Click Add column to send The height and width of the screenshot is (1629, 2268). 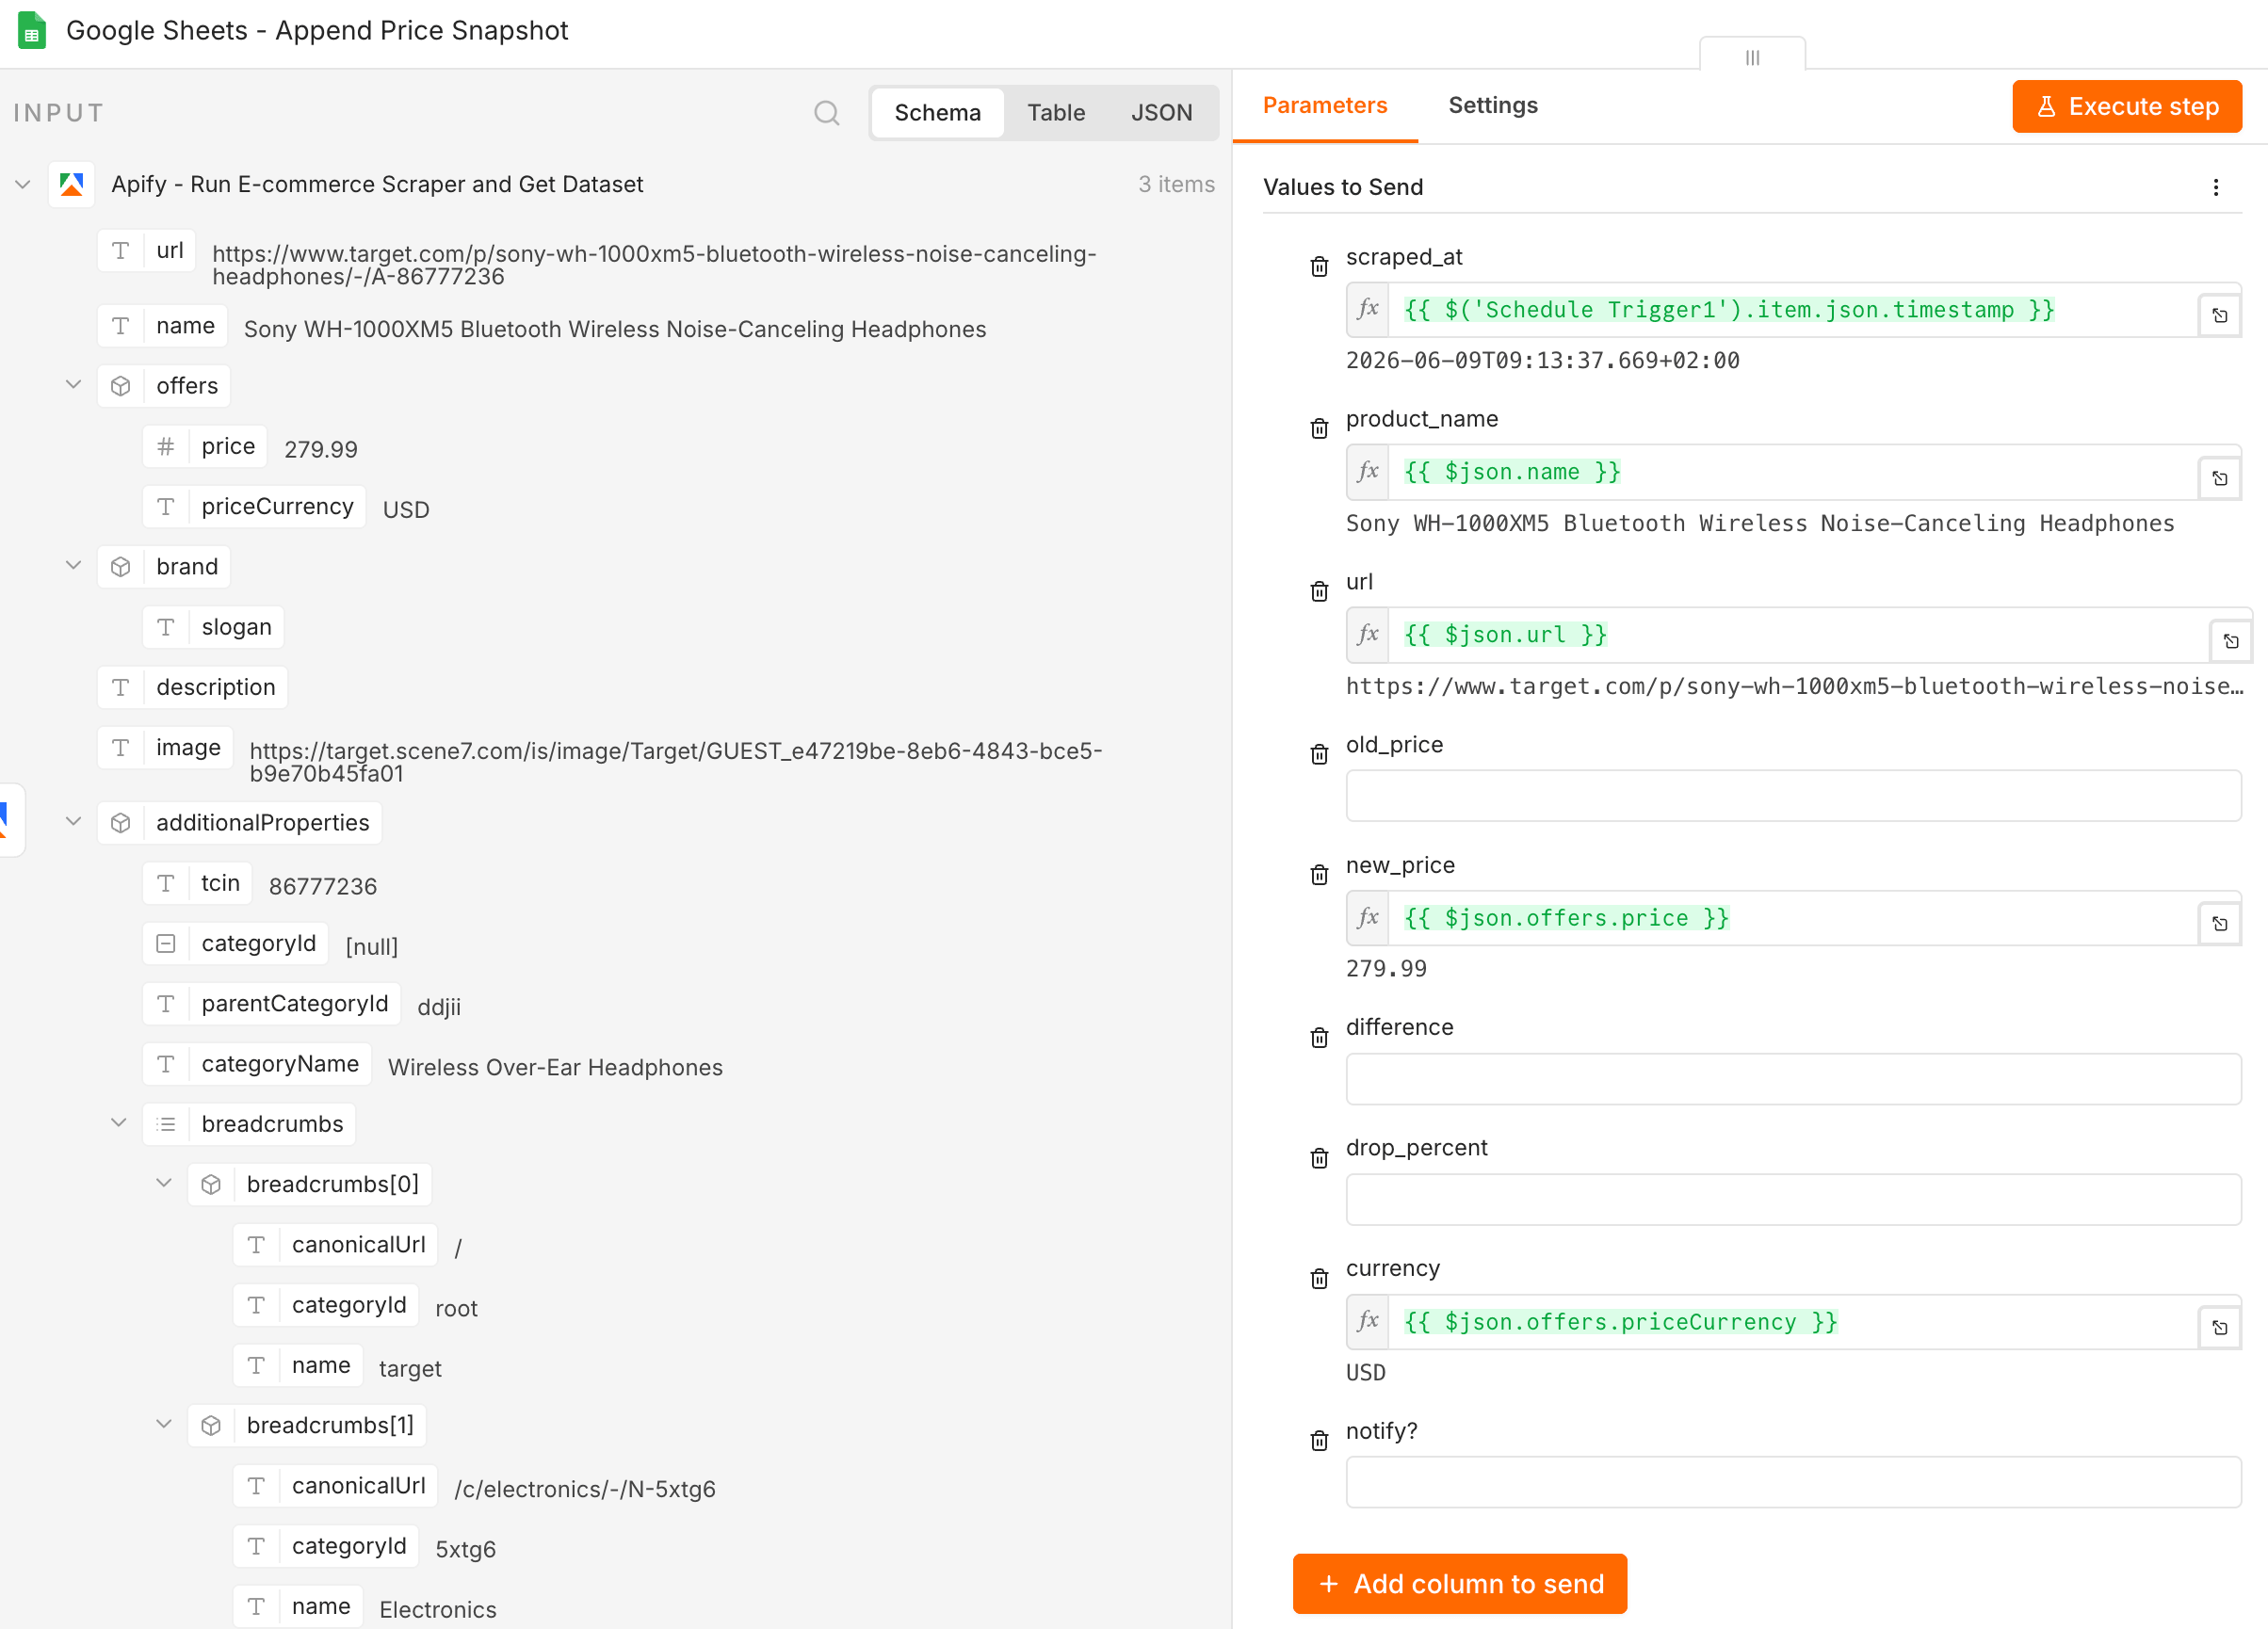coord(1459,1583)
